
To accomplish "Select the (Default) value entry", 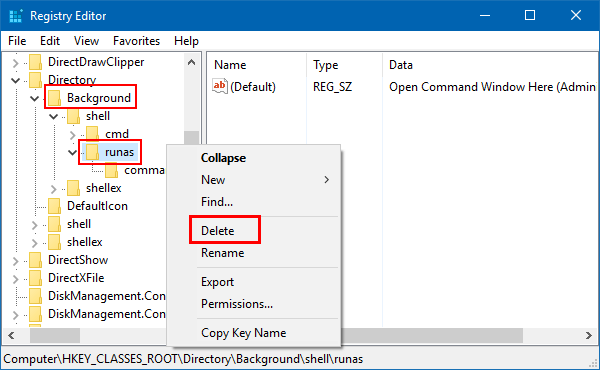I will click(x=253, y=87).
